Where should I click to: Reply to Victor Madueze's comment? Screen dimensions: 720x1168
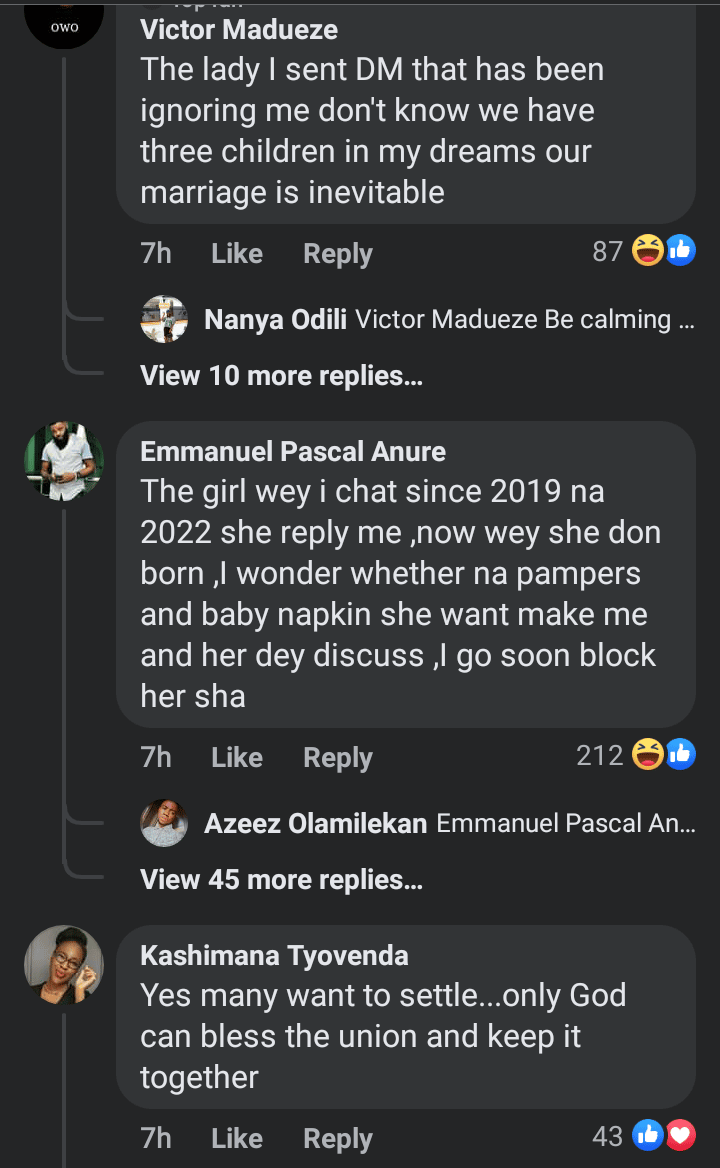pos(338,254)
